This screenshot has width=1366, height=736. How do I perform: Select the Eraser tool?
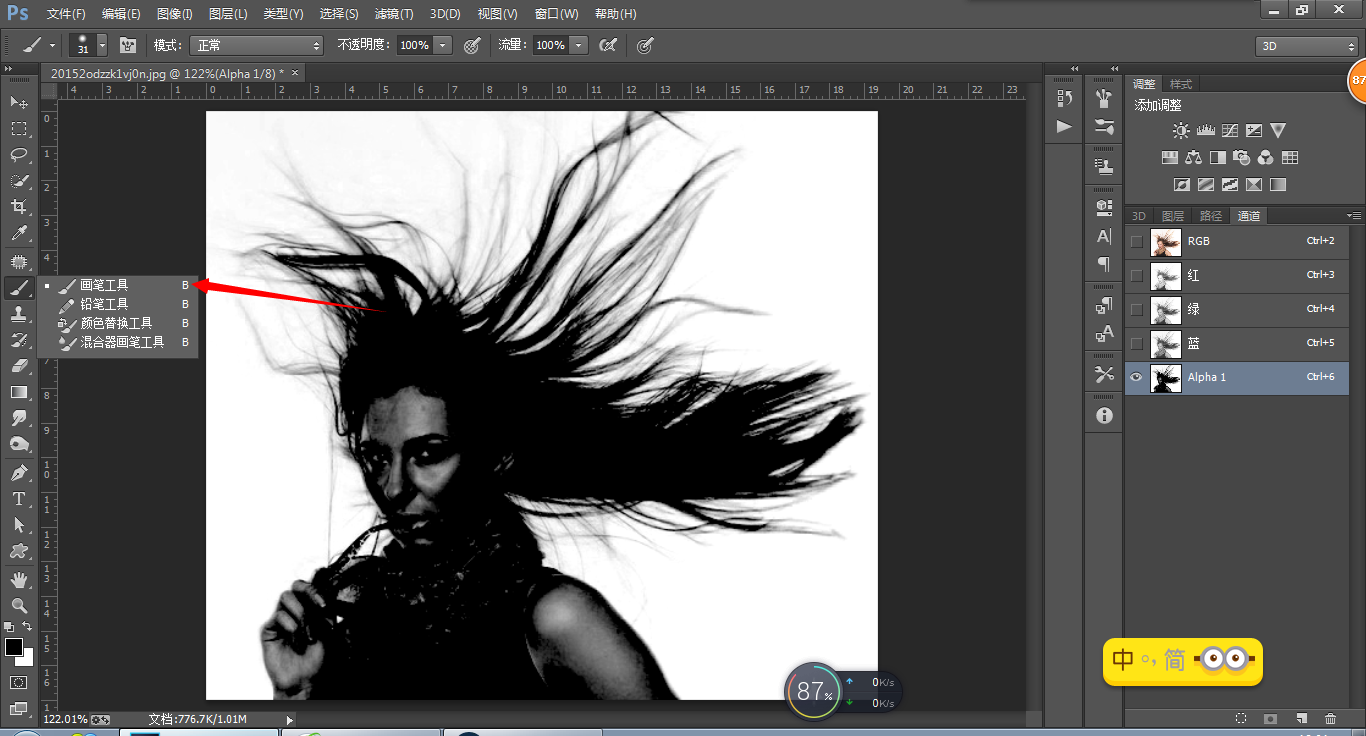point(19,366)
